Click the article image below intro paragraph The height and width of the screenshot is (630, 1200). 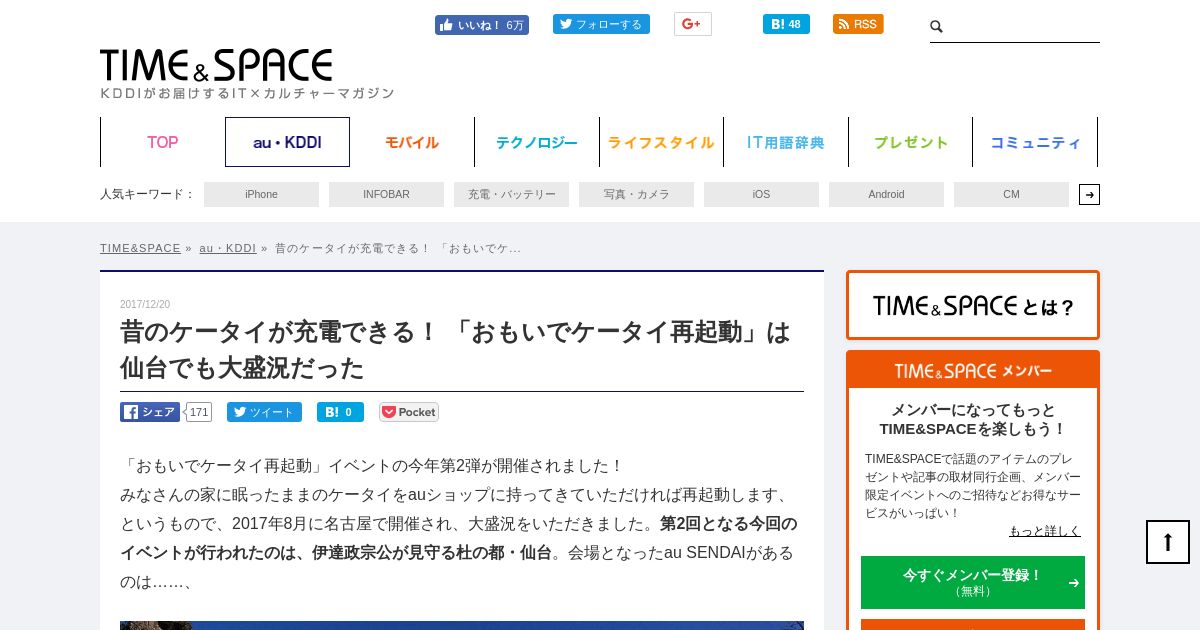coord(462,625)
